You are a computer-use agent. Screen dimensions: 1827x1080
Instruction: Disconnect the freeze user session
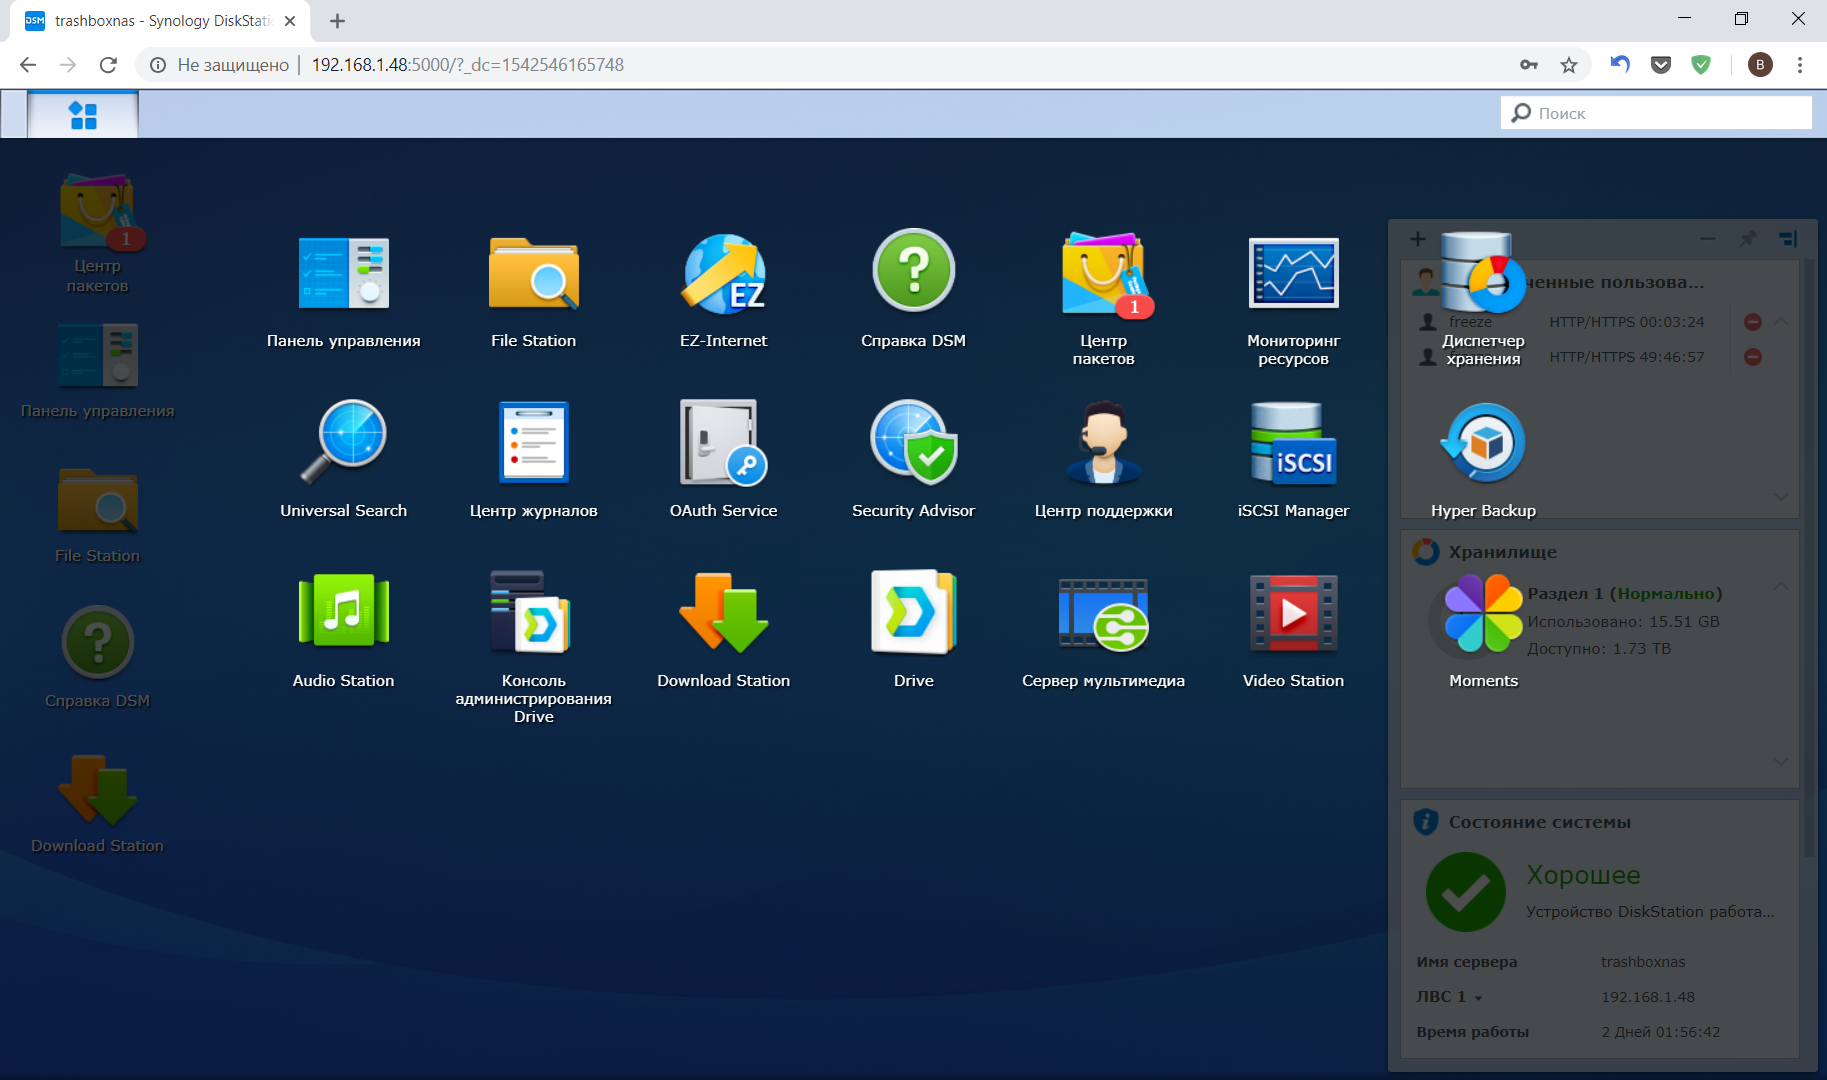click(x=1753, y=322)
